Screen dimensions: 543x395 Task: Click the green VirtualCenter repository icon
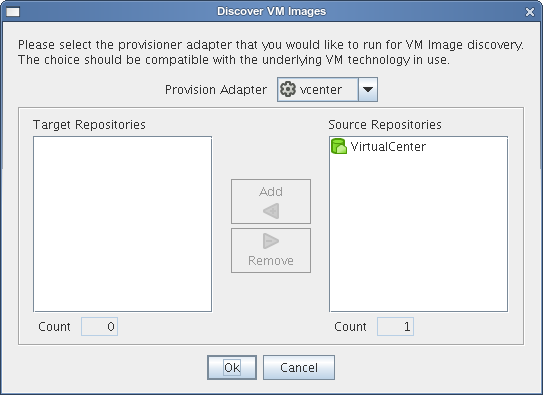(339, 146)
